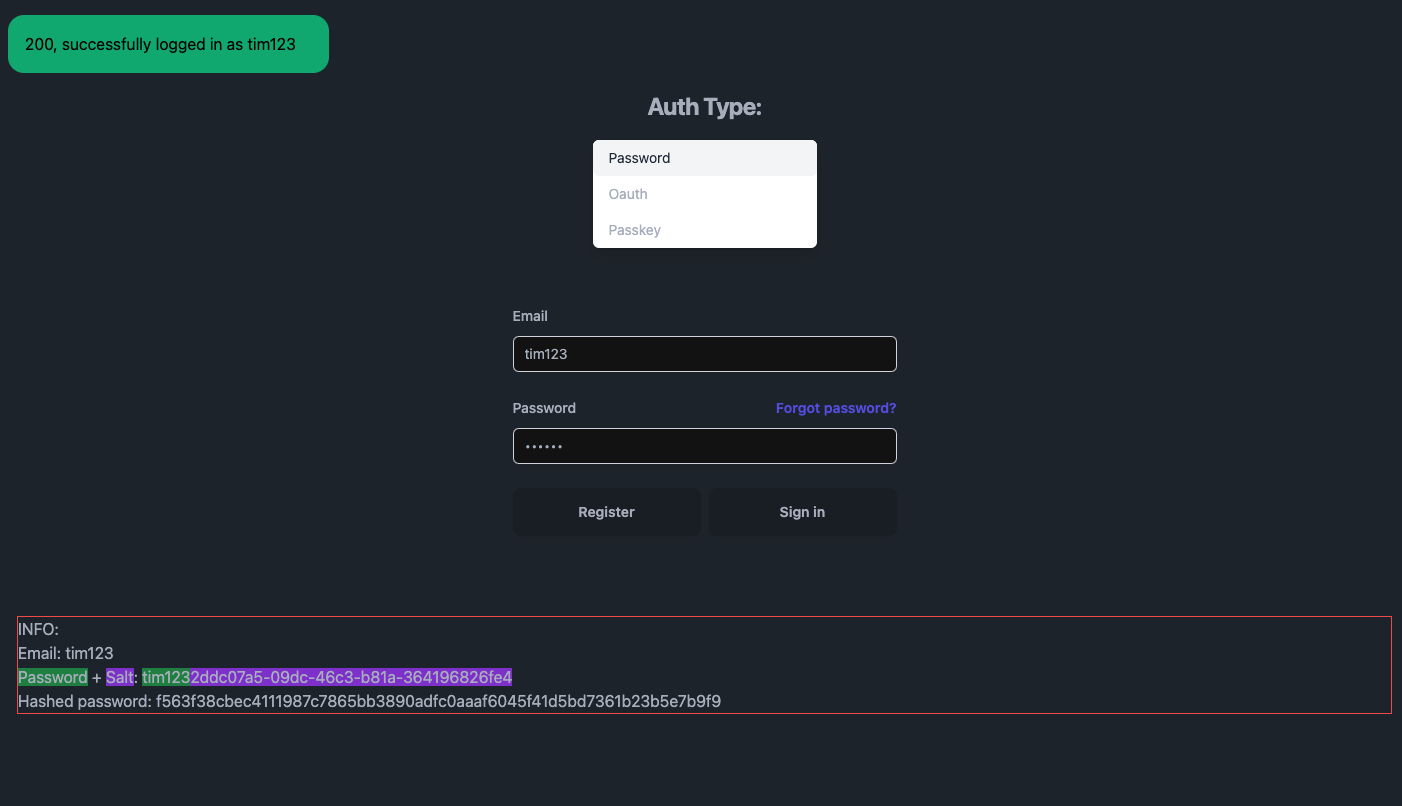Dismiss the green login success notification

[x=168, y=44]
